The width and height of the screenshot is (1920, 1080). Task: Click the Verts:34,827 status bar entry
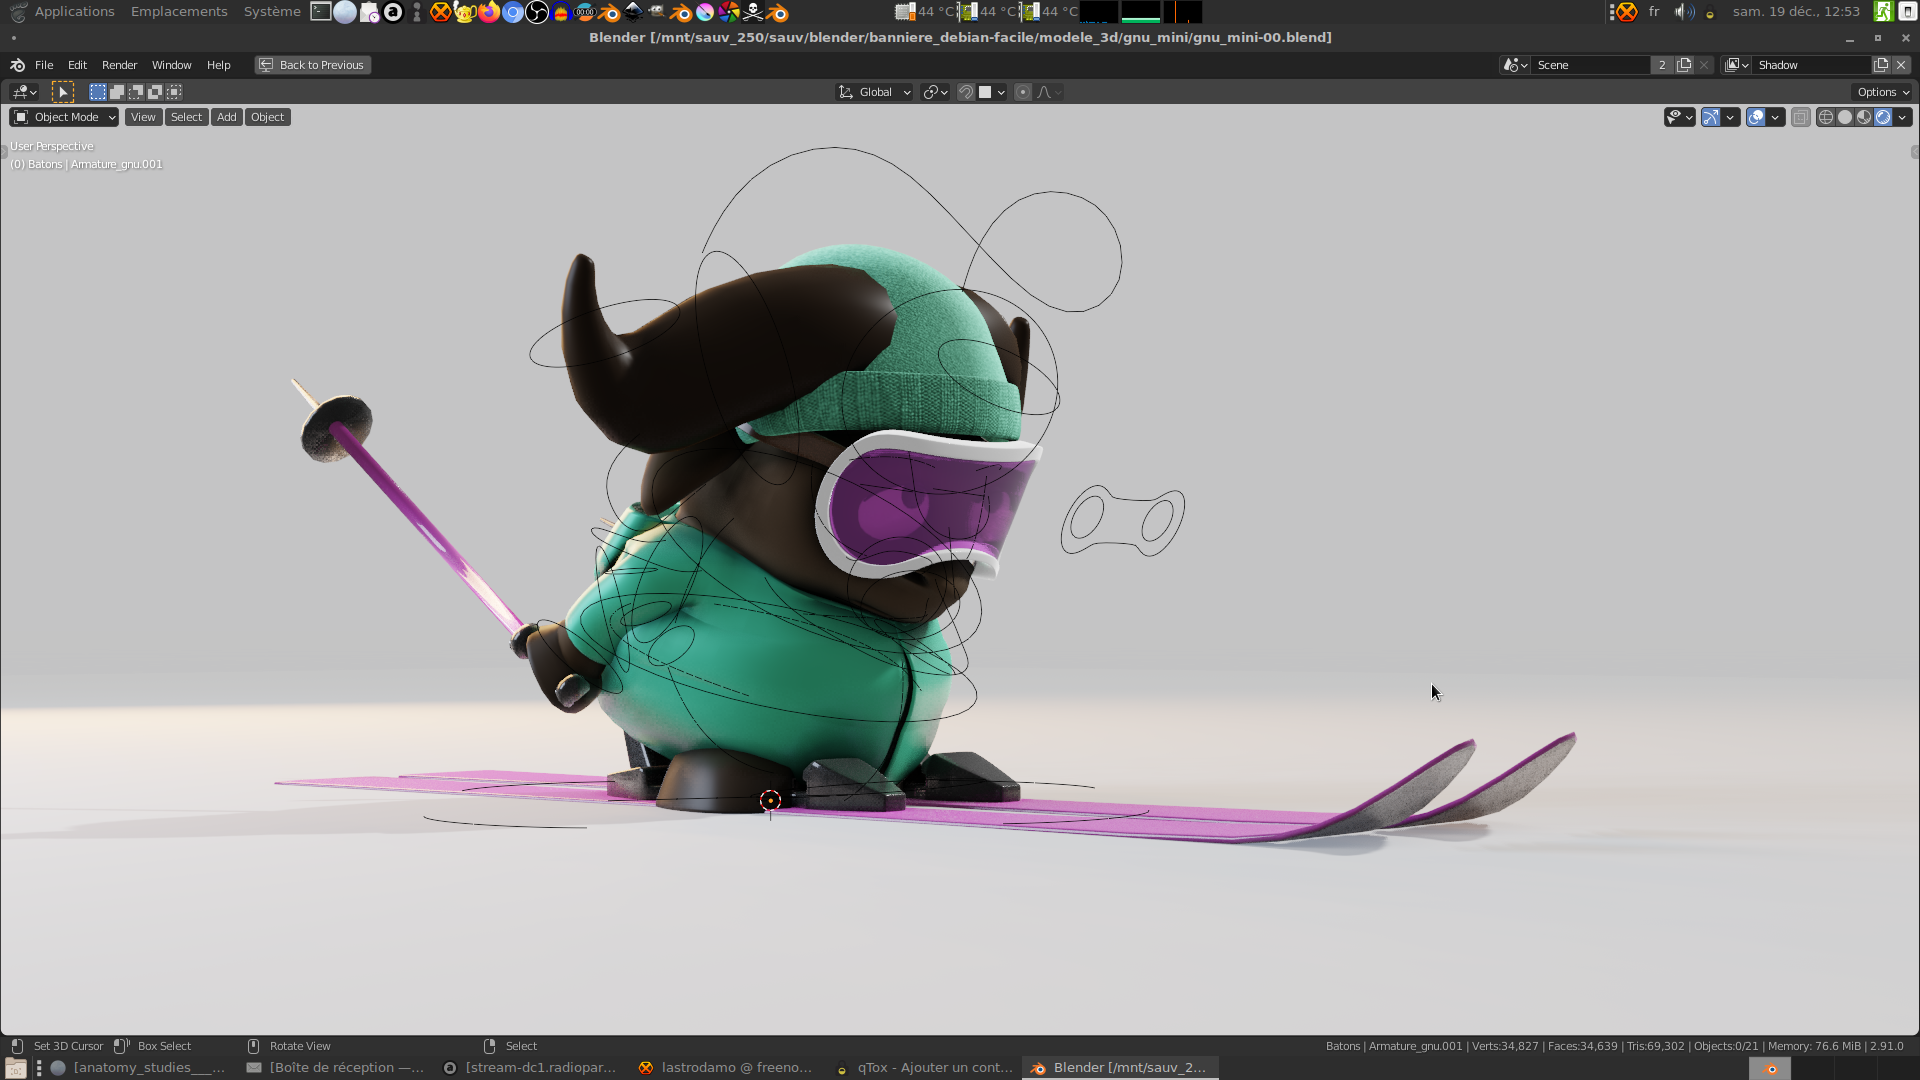click(1505, 1046)
